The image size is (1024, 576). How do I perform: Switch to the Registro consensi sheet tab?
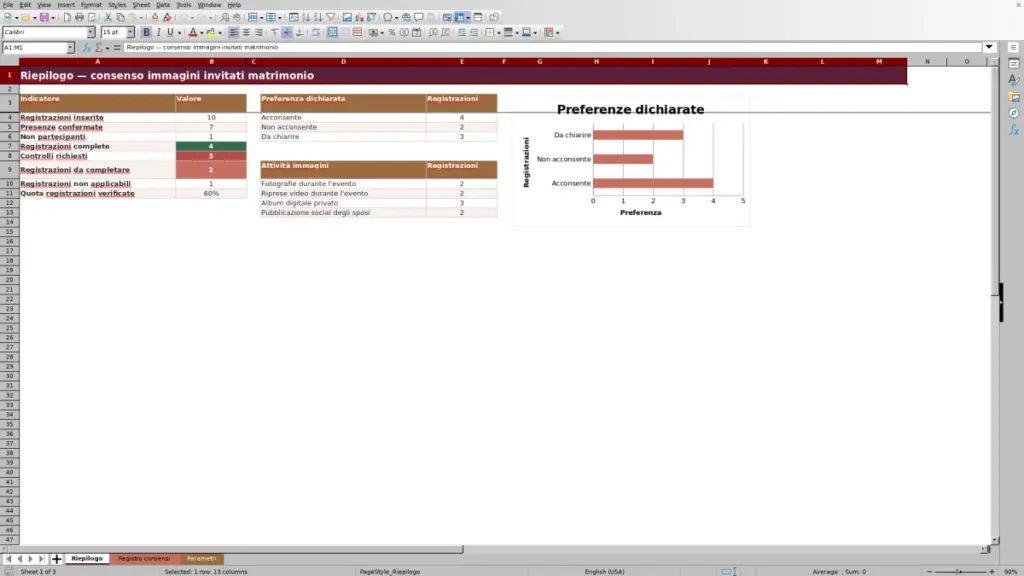144,559
